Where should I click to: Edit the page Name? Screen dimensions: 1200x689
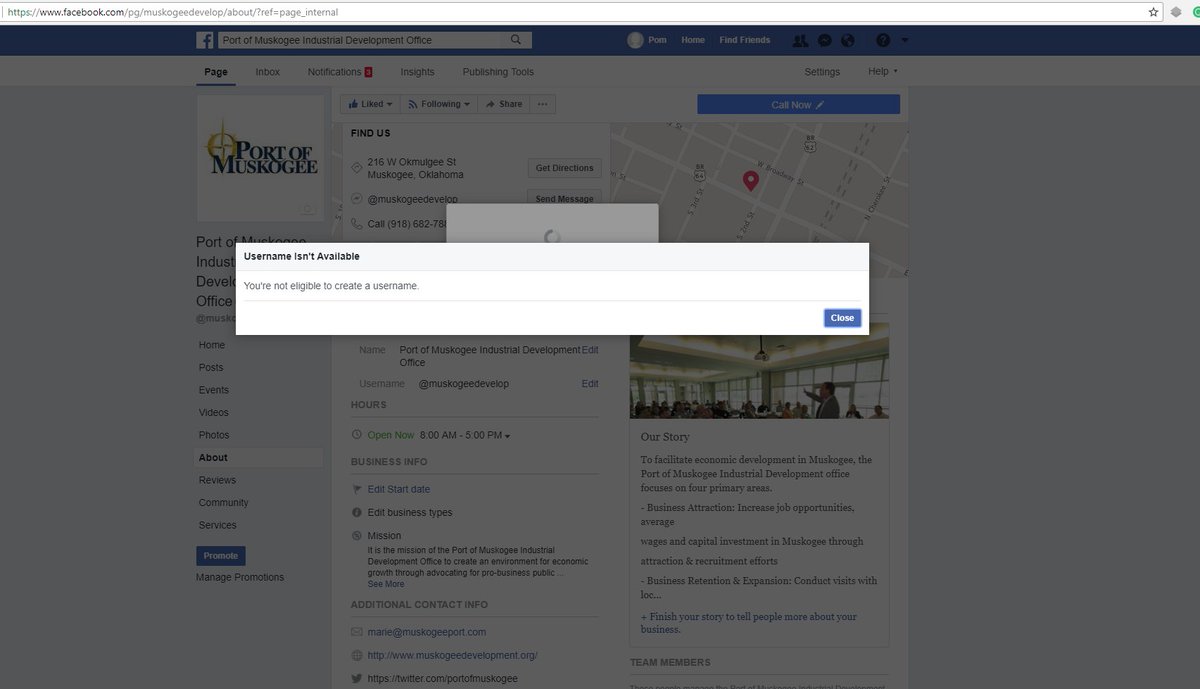click(590, 350)
